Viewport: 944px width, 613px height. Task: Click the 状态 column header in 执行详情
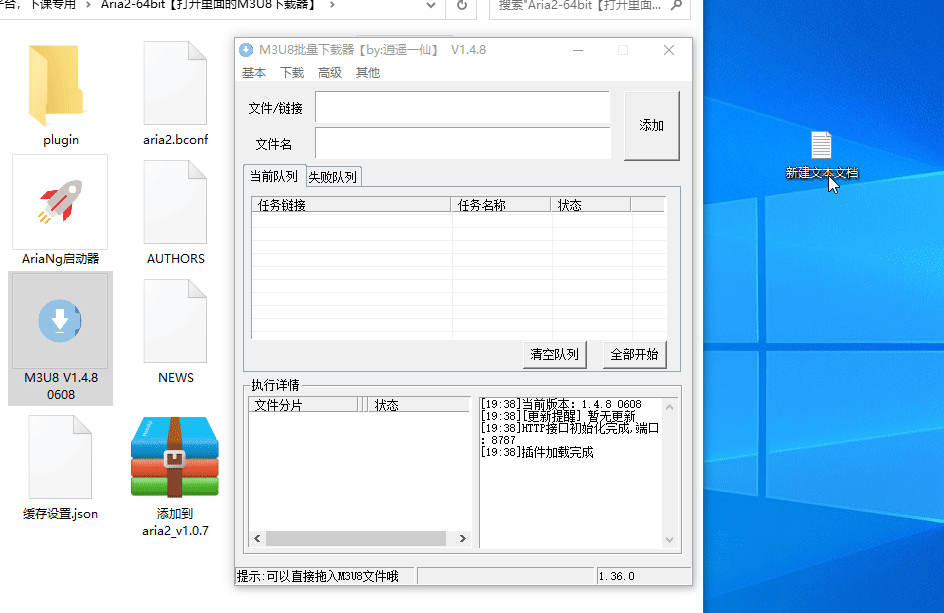419,405
